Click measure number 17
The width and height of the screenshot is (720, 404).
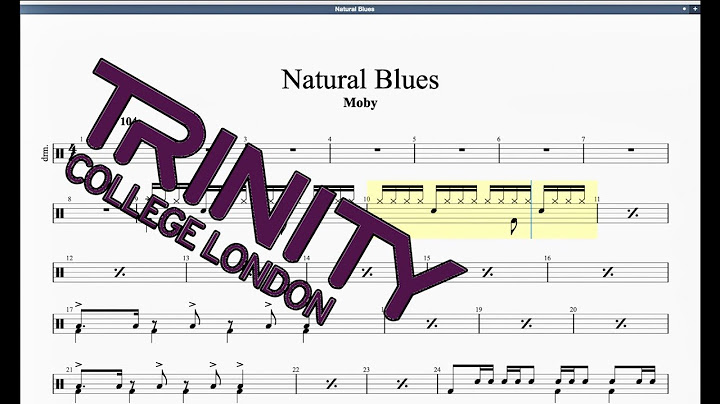(x=69, y=309)
